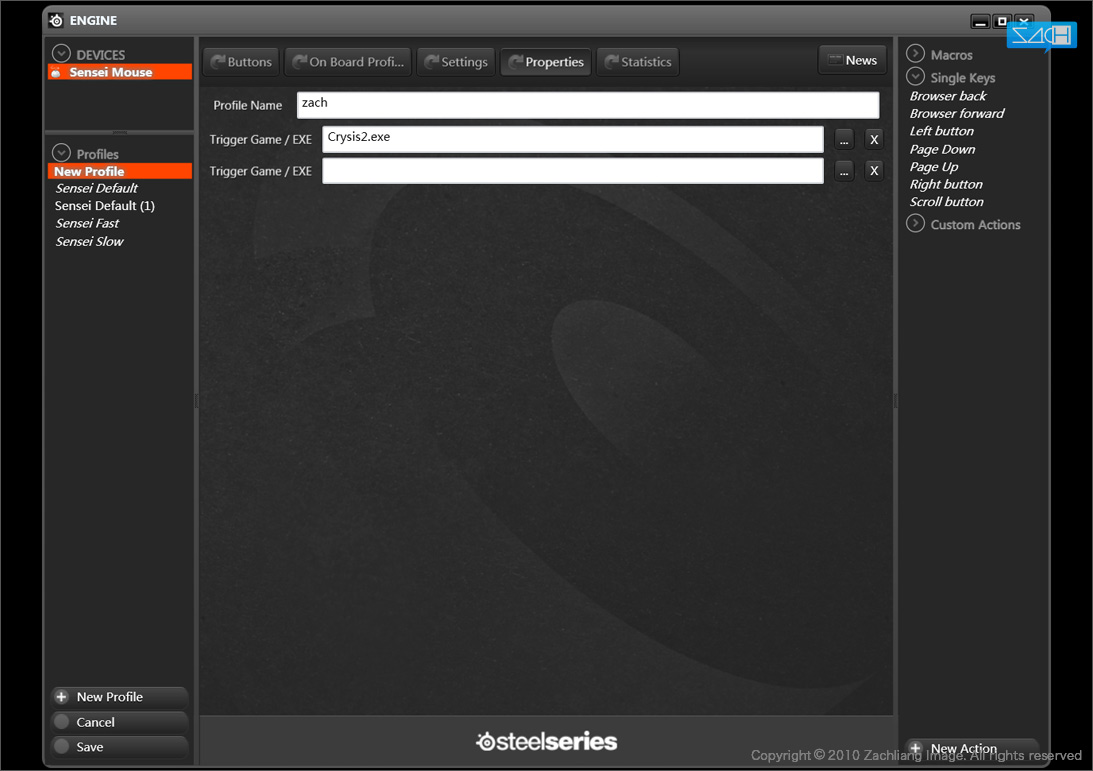Minimize the ENGINE window

point(980,22)
